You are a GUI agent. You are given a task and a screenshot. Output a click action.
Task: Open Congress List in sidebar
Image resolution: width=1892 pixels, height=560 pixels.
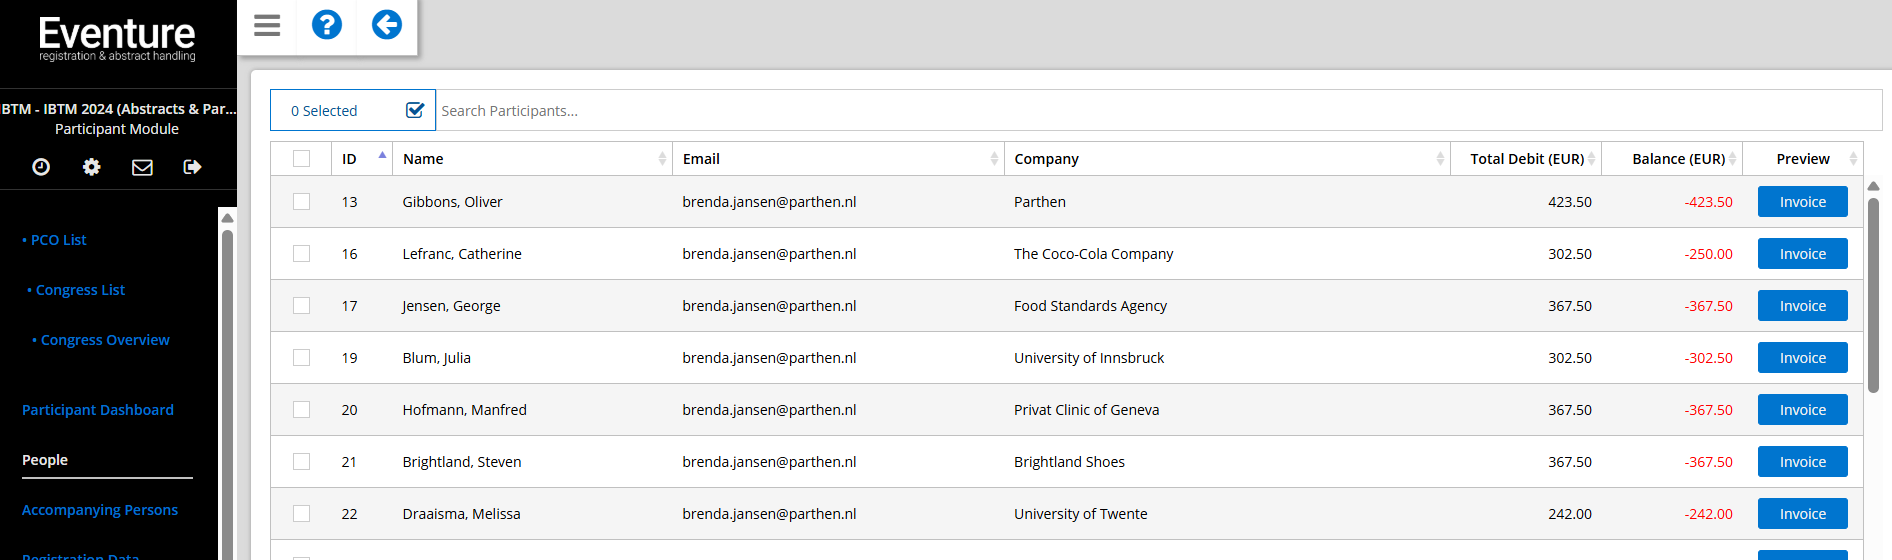80,290
